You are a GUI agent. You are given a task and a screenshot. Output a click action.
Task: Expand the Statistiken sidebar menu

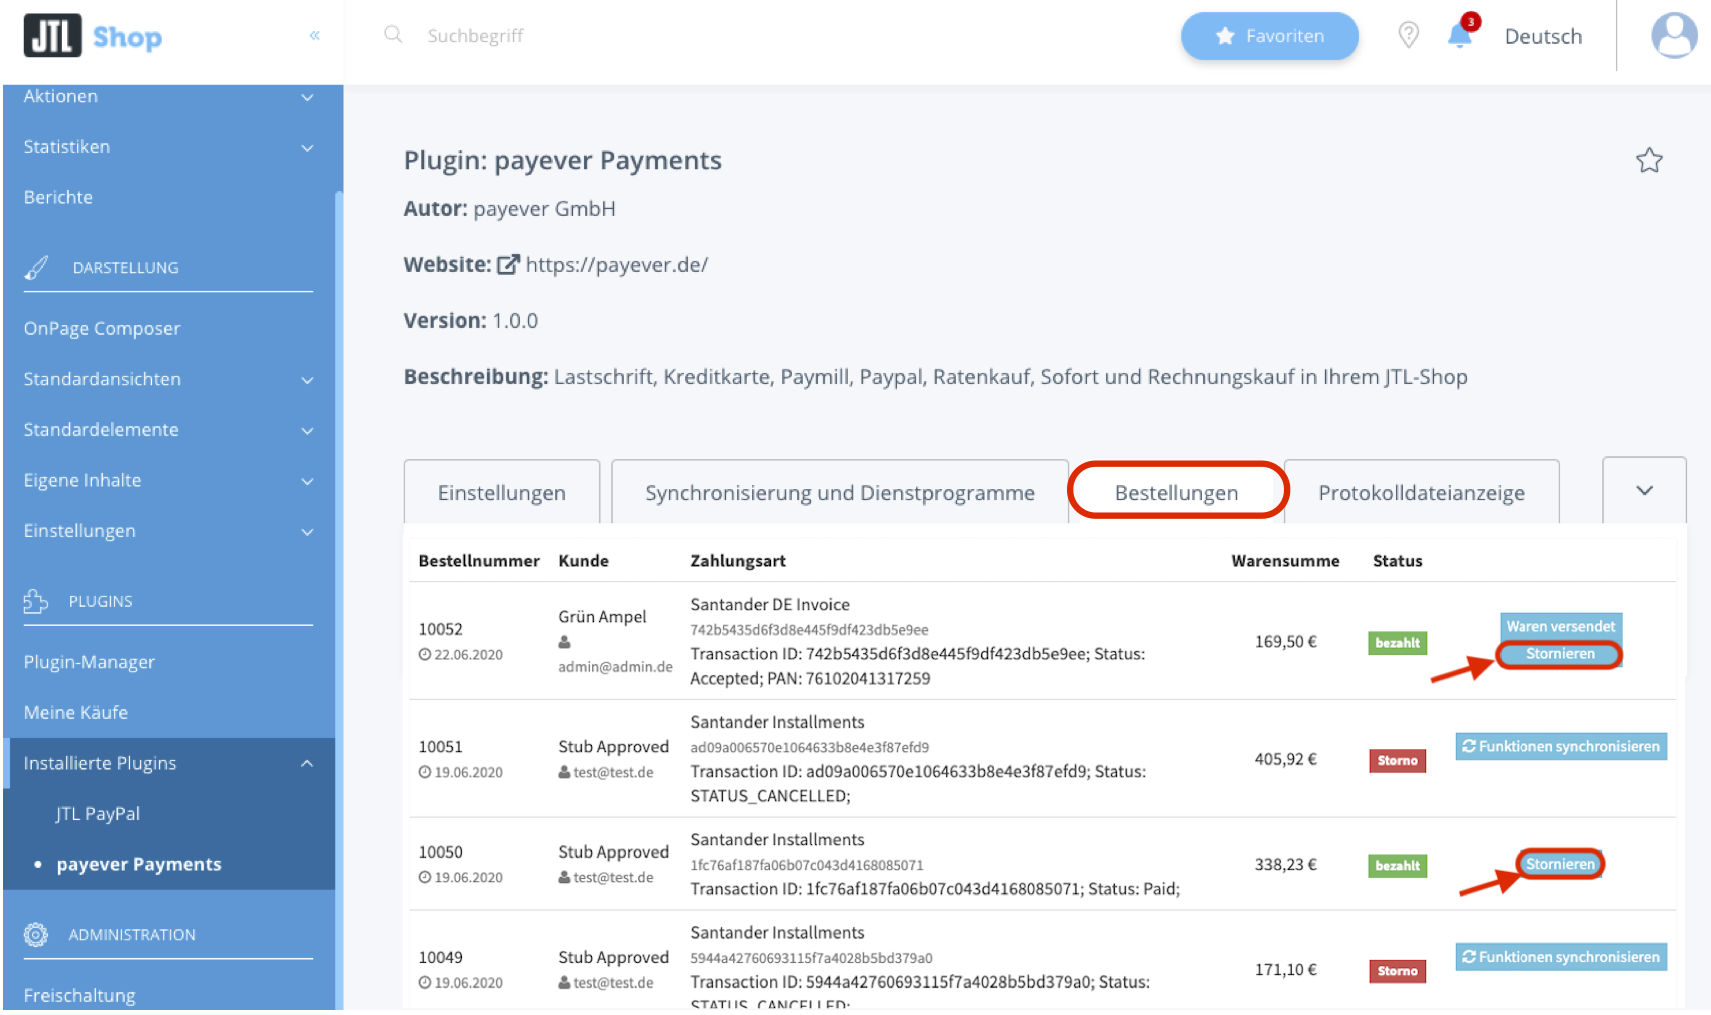click(168, 147)
